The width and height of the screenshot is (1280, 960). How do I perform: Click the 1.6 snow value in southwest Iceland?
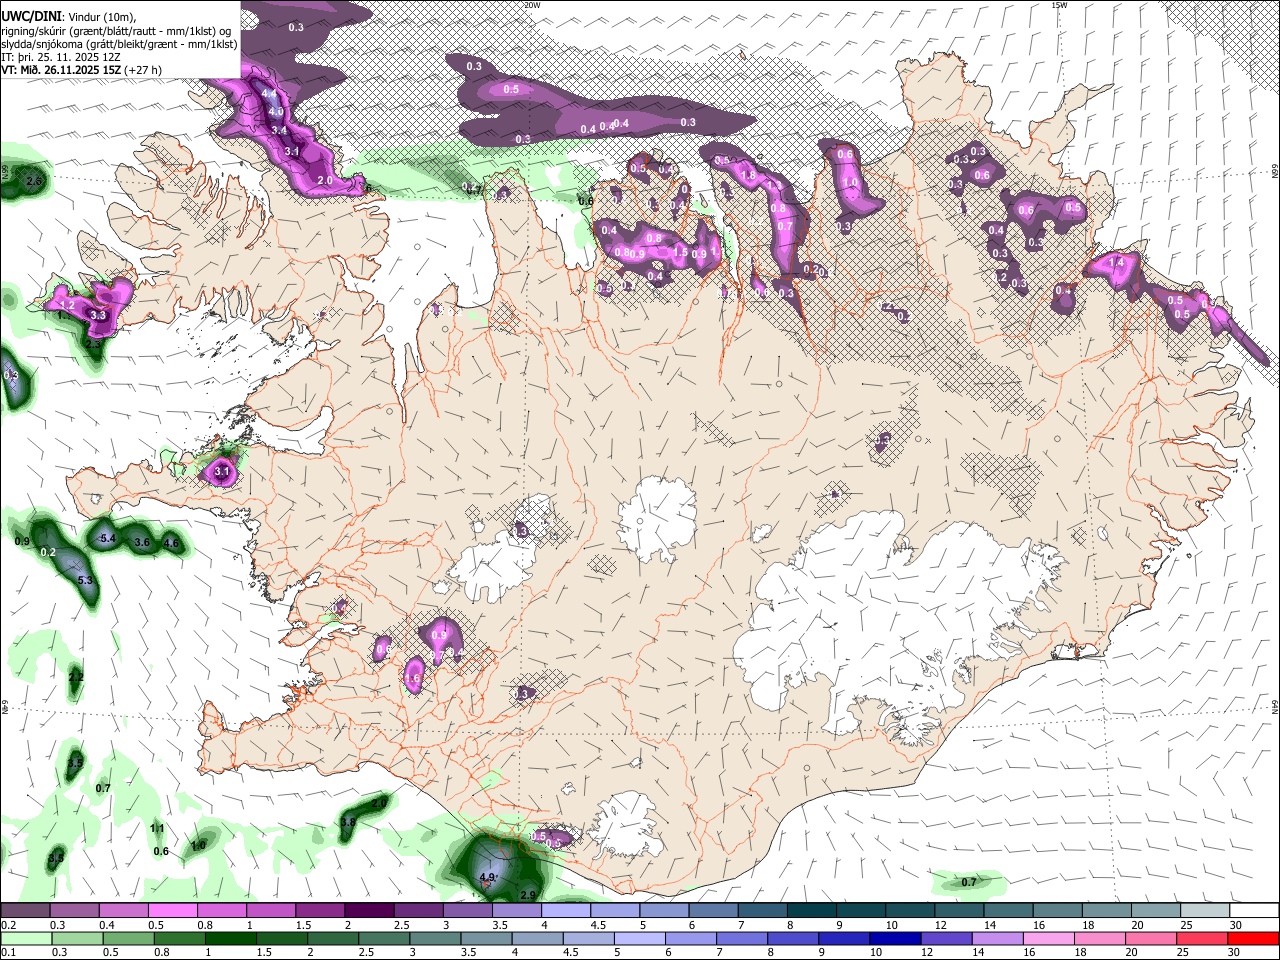413,679
